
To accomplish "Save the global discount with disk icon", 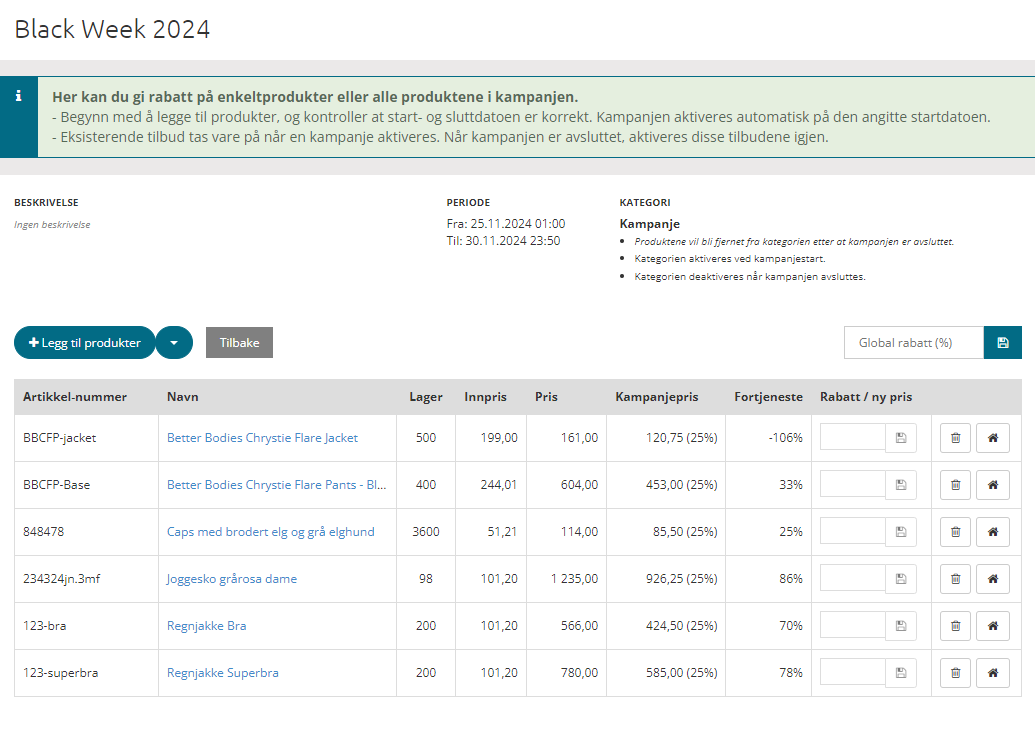I will point(1002,343).
